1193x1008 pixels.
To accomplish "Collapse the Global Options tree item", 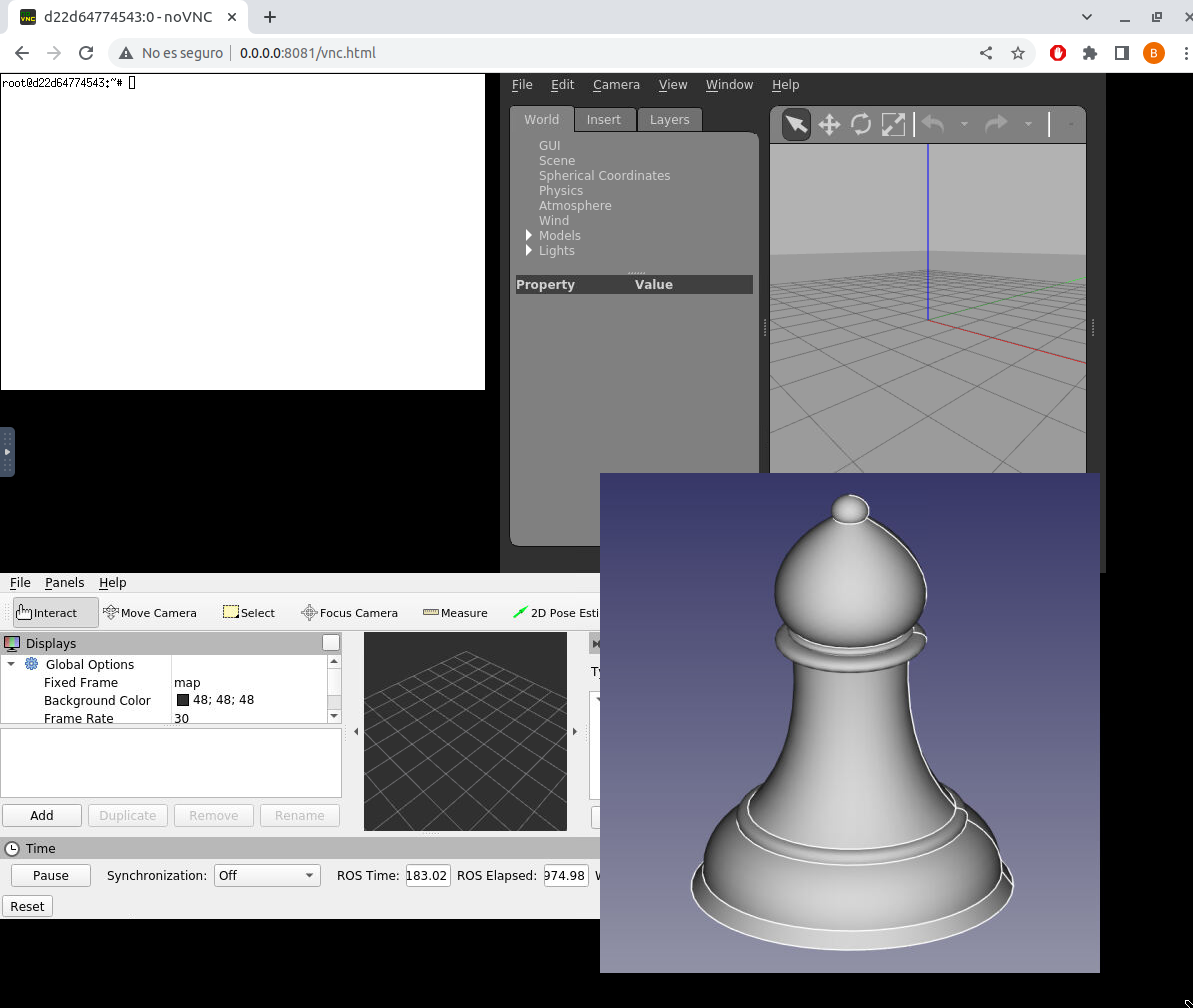I will [x=12, y=664].
